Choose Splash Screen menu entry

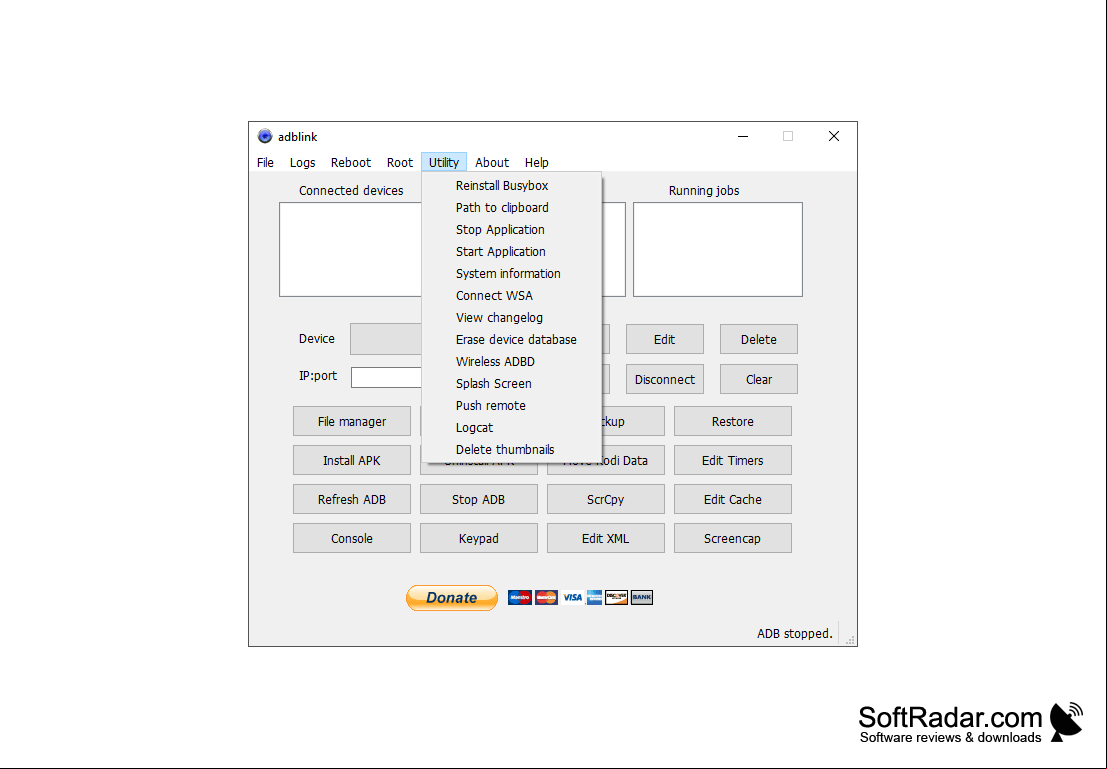[x=512, y=383]
